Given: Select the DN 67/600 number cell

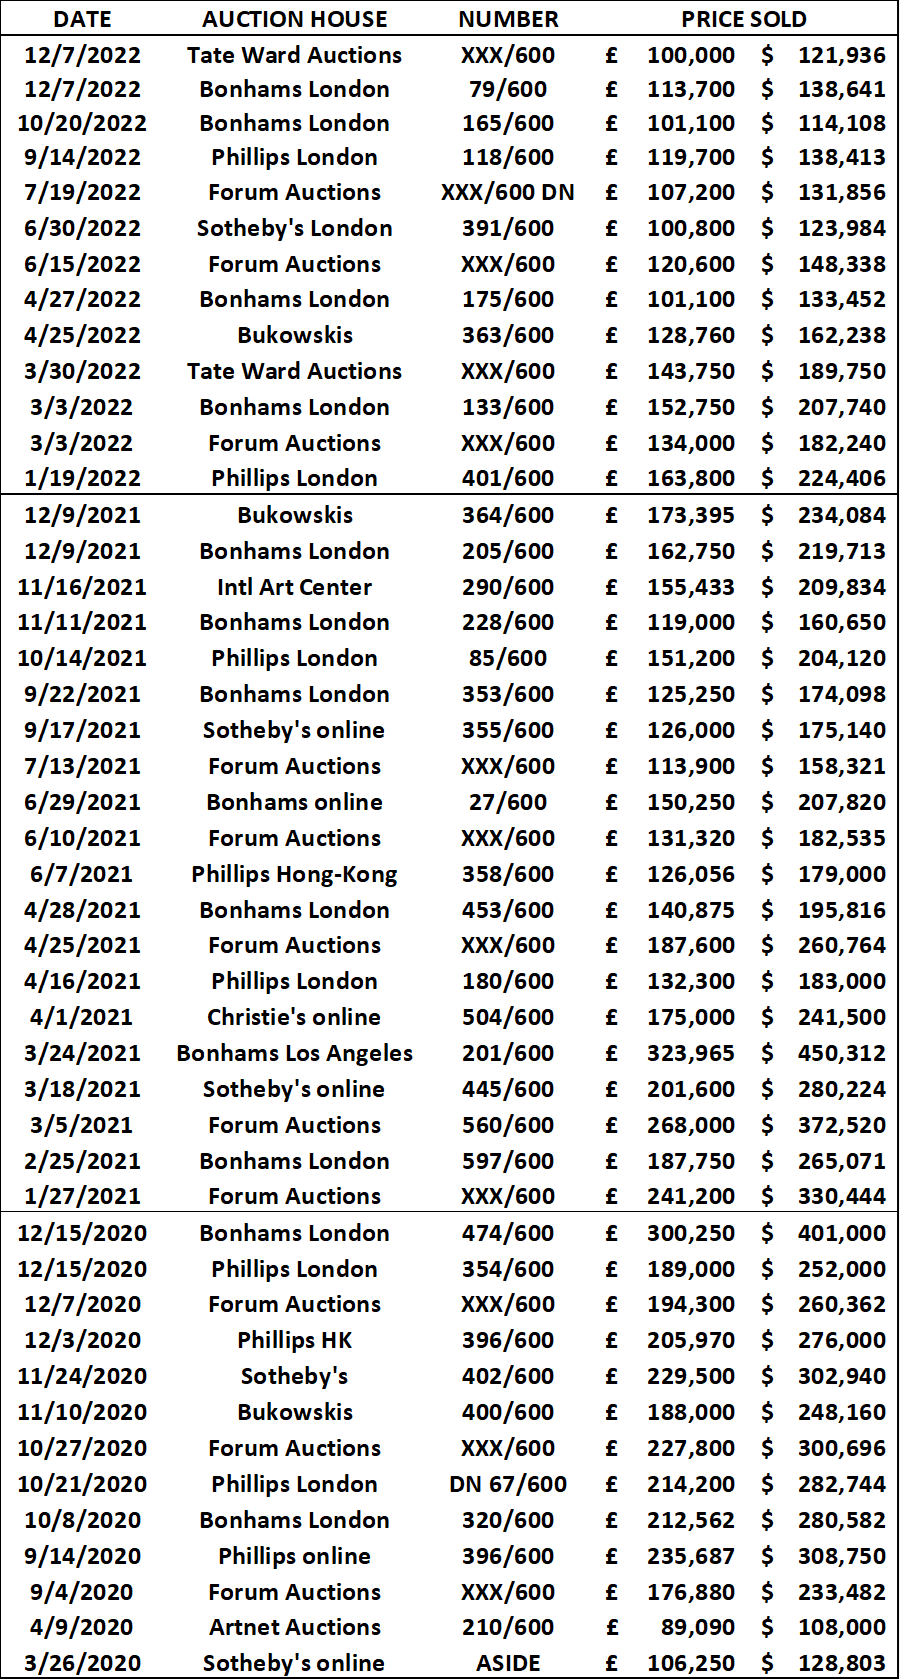Looking at the screenshot, I should click(508, 1484).
